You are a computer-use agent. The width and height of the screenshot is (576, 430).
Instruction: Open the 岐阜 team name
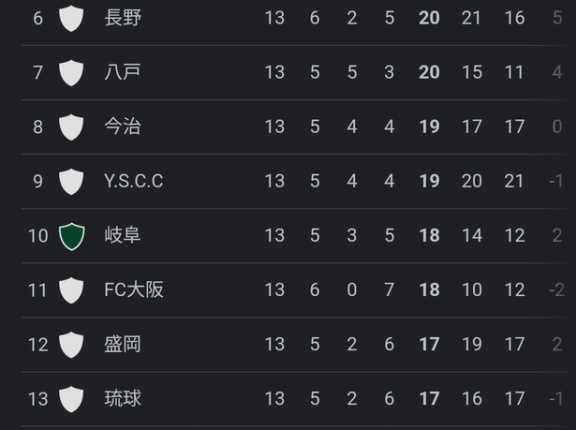[x=123, y=235]
